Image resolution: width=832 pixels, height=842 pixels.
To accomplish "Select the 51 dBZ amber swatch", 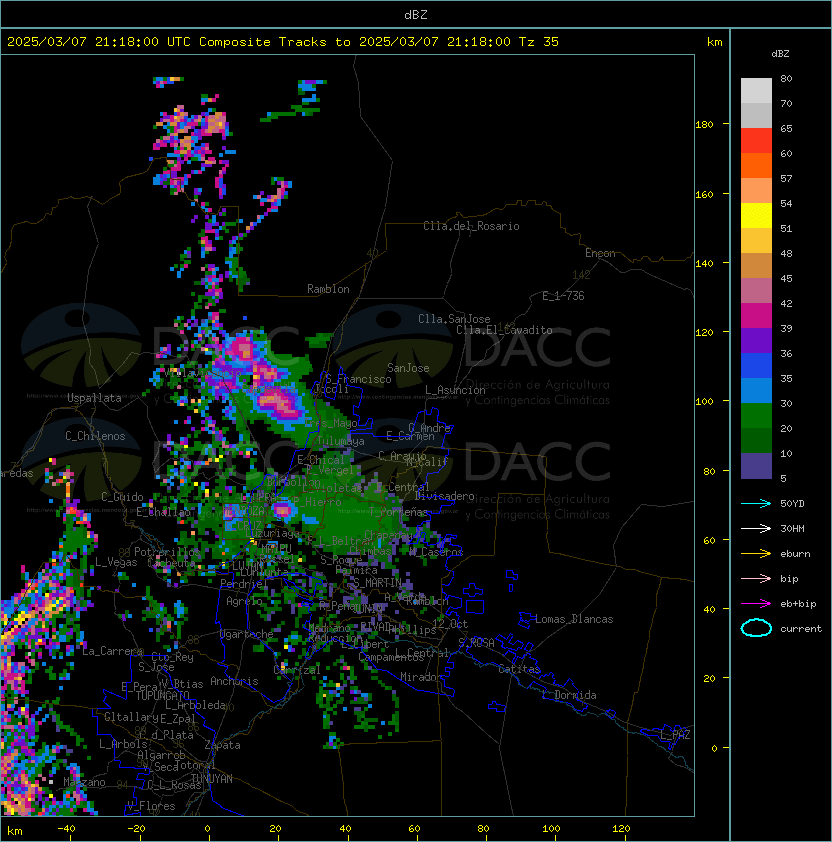I will pyautogui.click(x=756, y=241).
